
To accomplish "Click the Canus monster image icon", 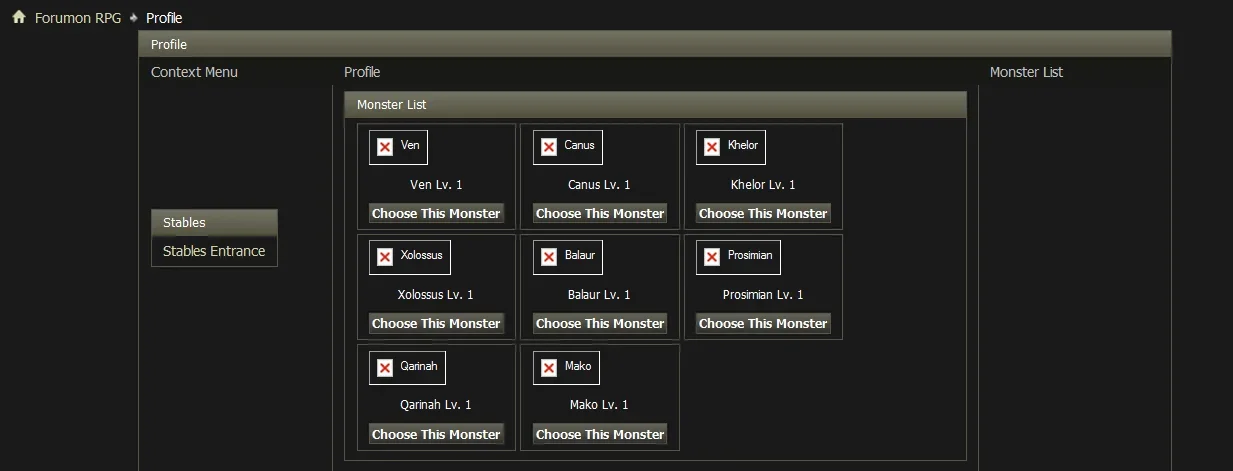I will click(x=568, y=147).
